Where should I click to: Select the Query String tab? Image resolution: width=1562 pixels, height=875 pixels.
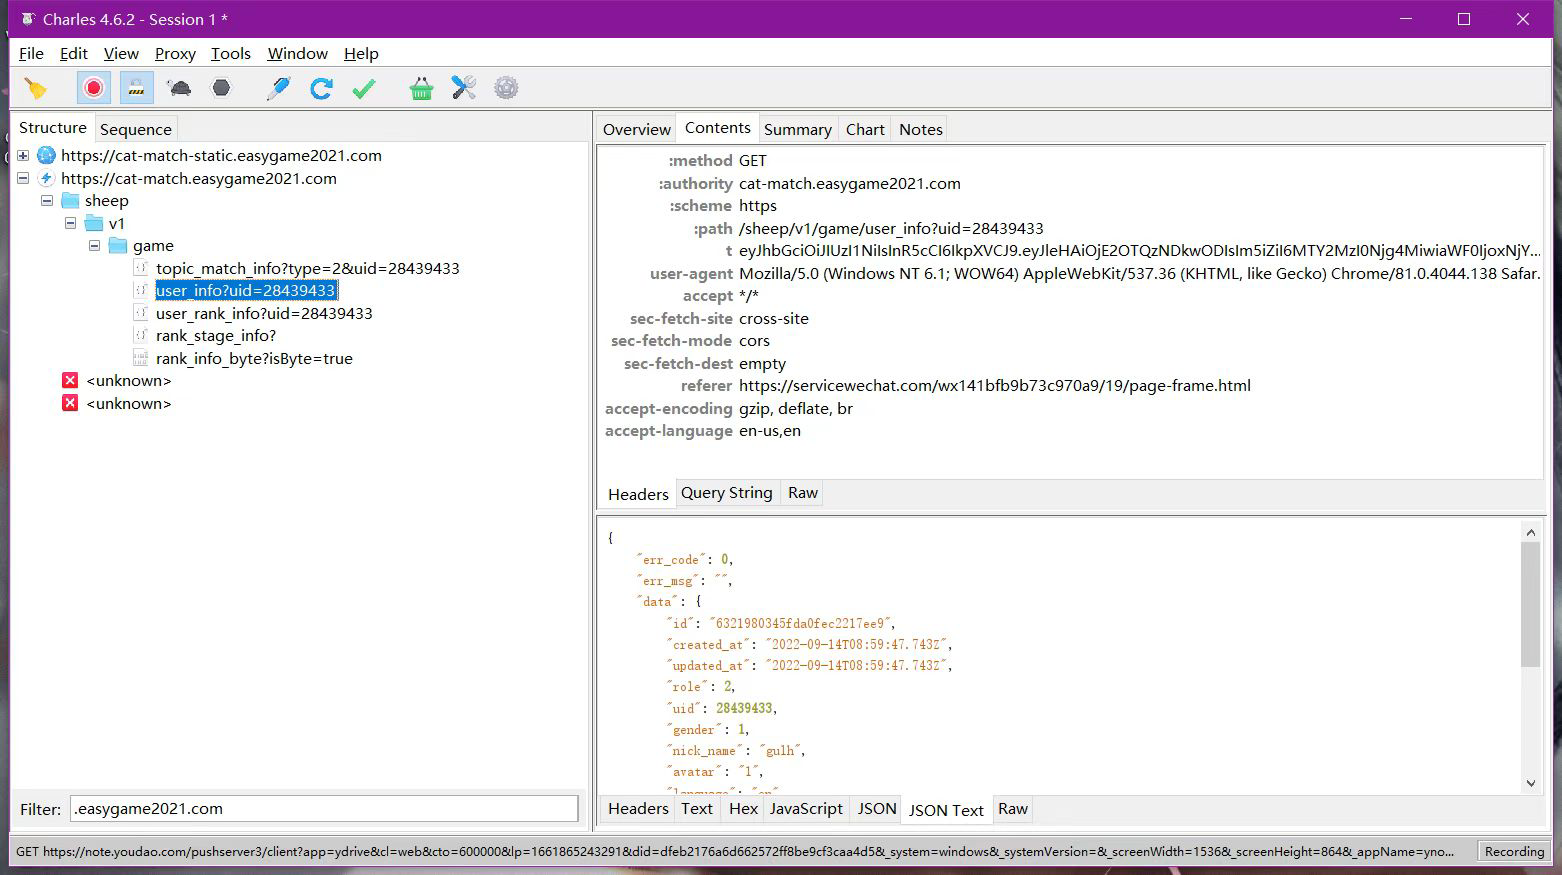coord(727,493)
